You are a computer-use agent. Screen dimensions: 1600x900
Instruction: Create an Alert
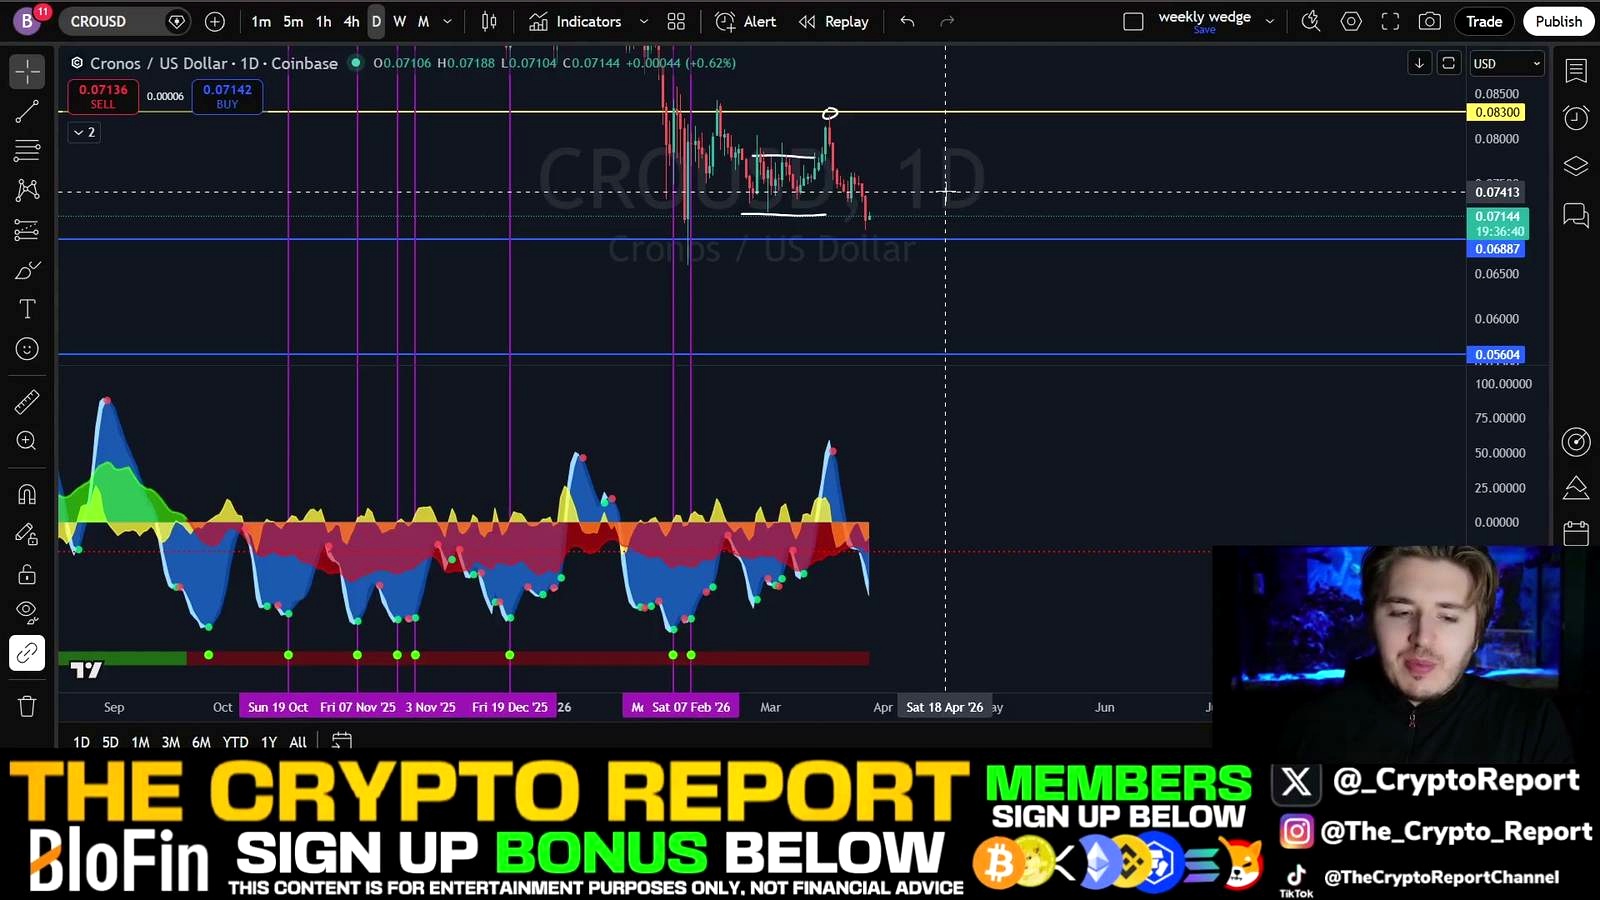(x=746, y=21)
